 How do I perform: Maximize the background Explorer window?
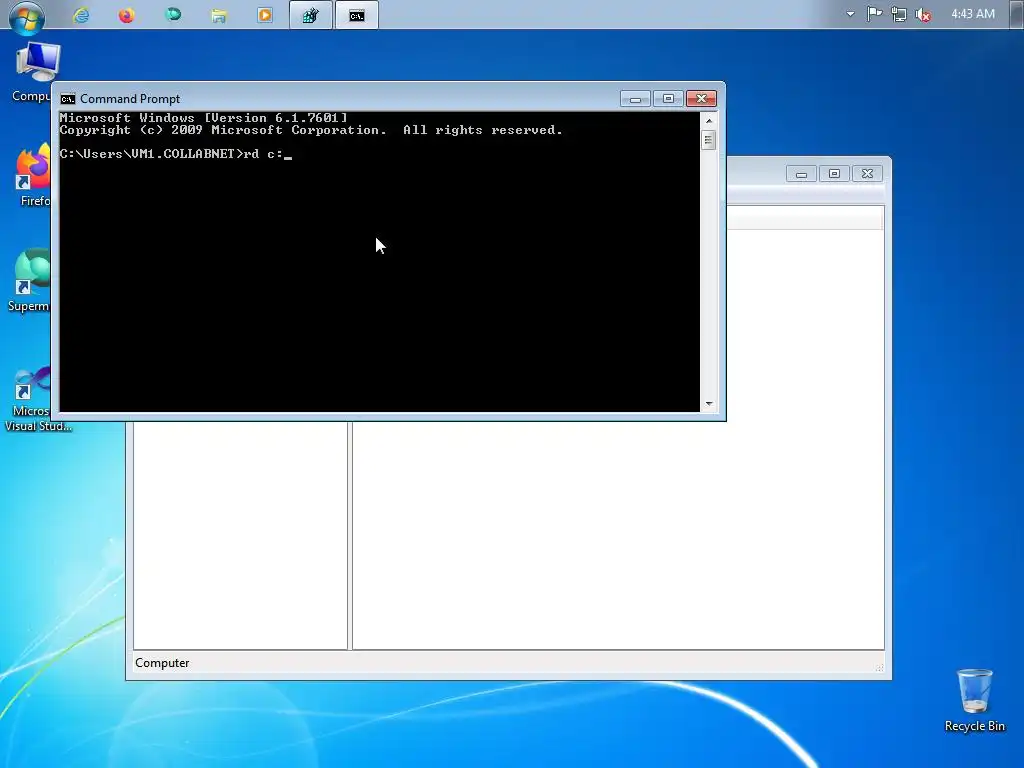(x=834, y=174)
